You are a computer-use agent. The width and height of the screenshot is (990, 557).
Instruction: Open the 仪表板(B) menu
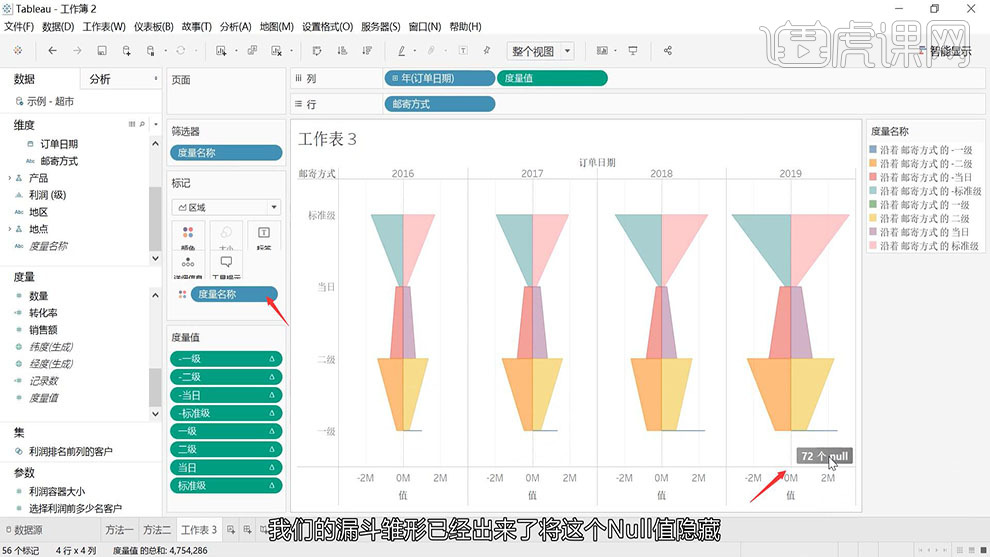(x=153, y=27)
